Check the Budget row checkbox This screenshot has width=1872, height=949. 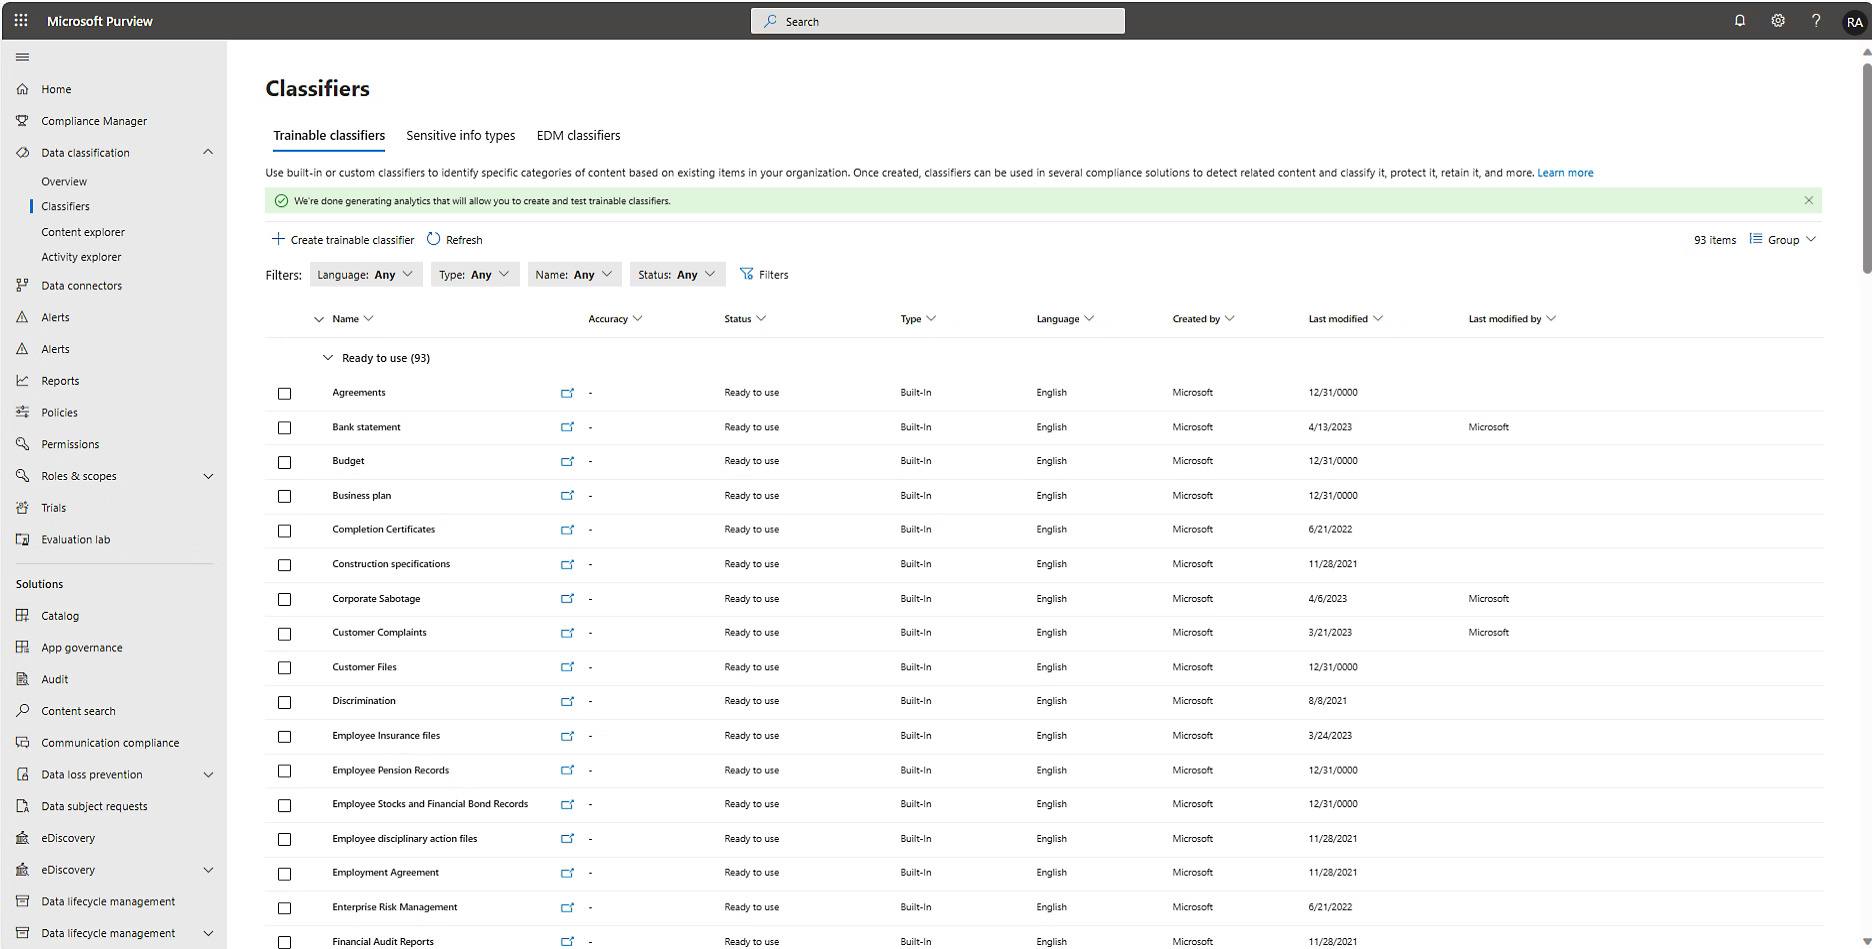(x=284, y=462)
